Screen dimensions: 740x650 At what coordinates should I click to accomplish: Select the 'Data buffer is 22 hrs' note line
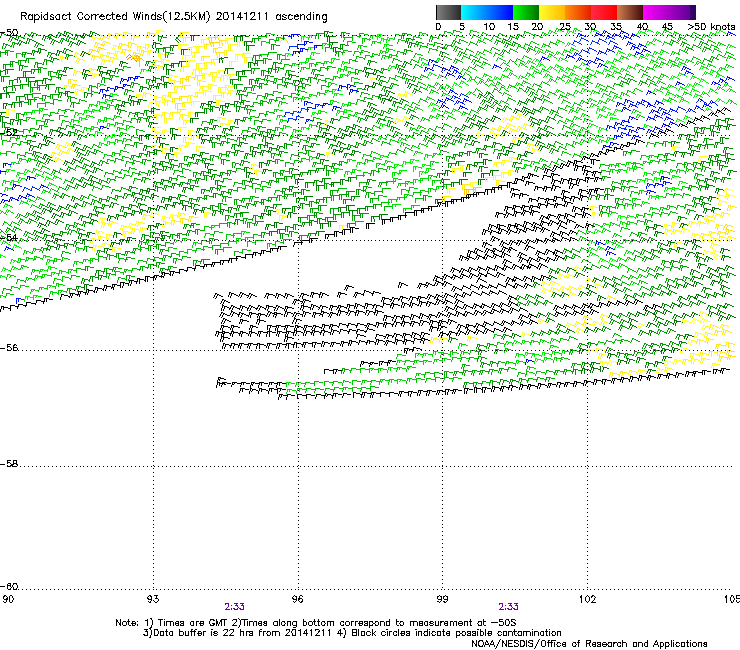(x=352, y=633)
